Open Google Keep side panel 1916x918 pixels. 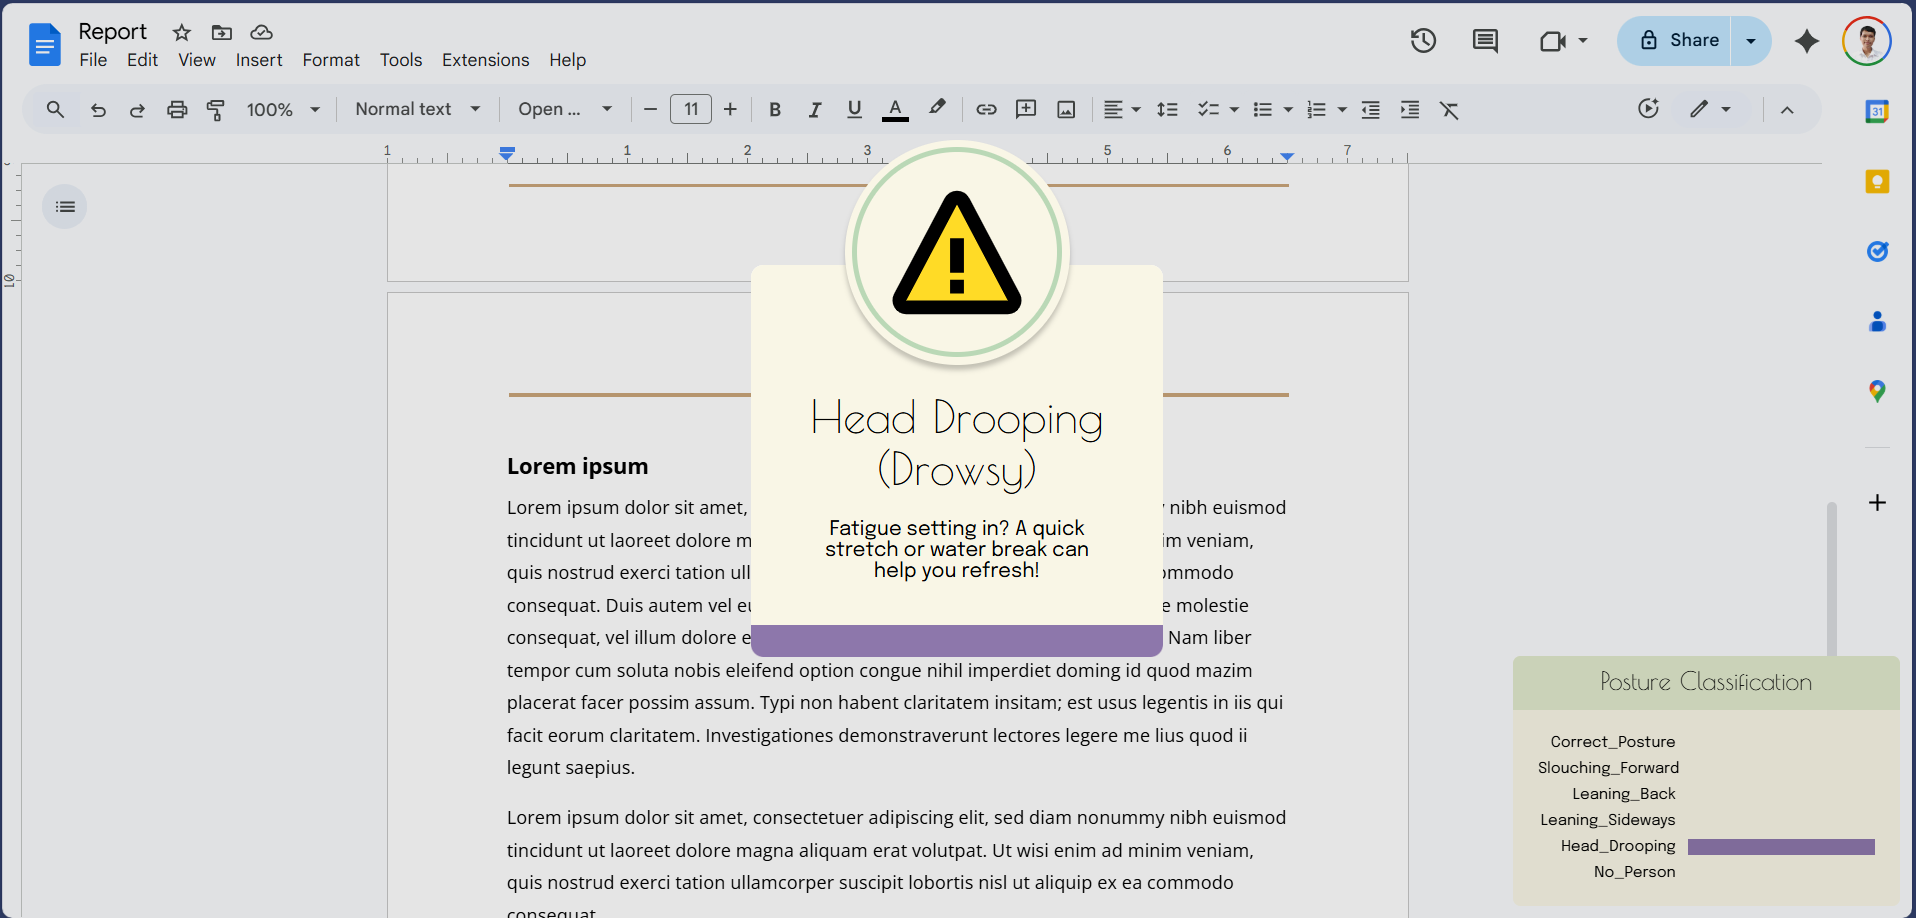click(x=1877, y=182)
